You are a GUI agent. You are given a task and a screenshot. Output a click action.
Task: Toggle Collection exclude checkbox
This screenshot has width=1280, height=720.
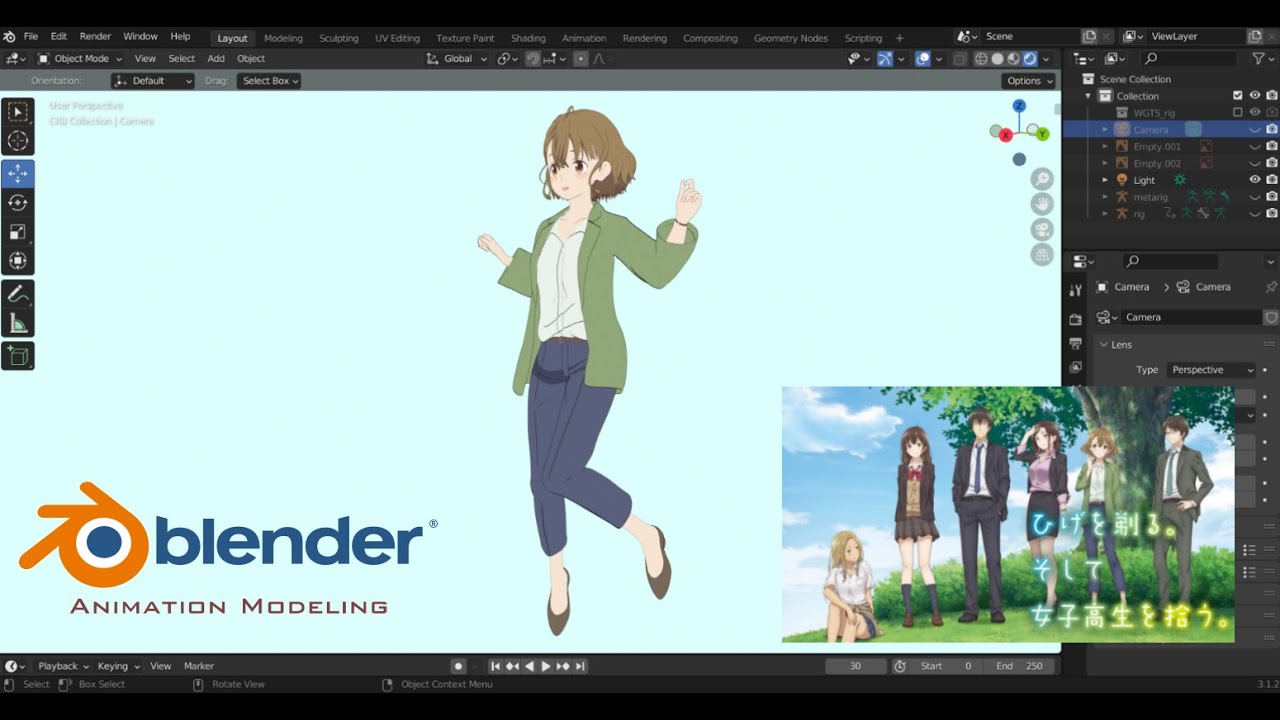[x=1238, y=96]
